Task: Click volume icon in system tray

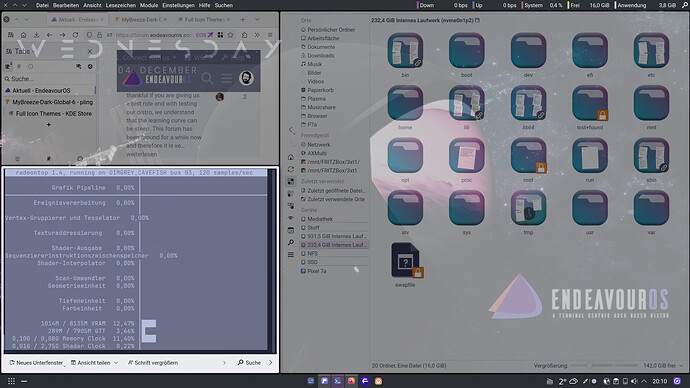Action: click(634, 381)
